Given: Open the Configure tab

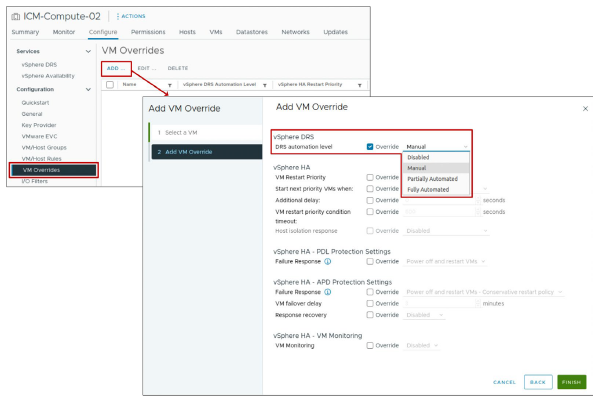Looking at the screenshot, I should tap(103, 32).
